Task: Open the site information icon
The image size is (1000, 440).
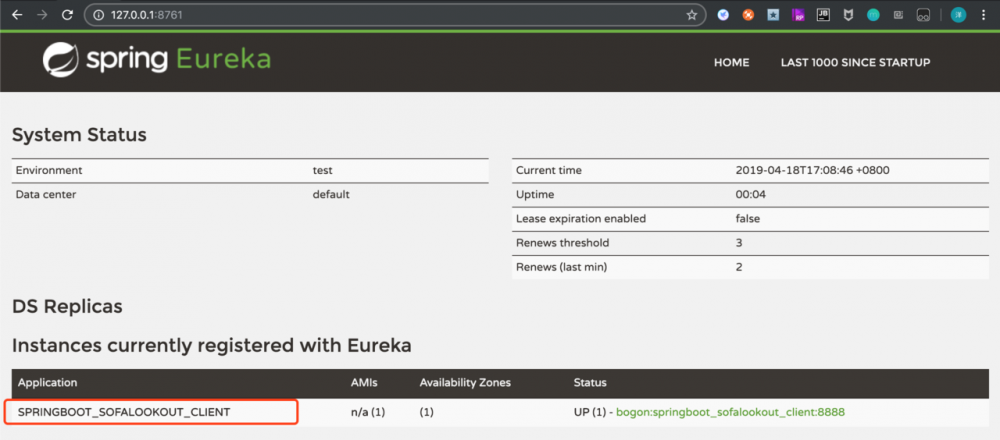Action: (100, 15)
